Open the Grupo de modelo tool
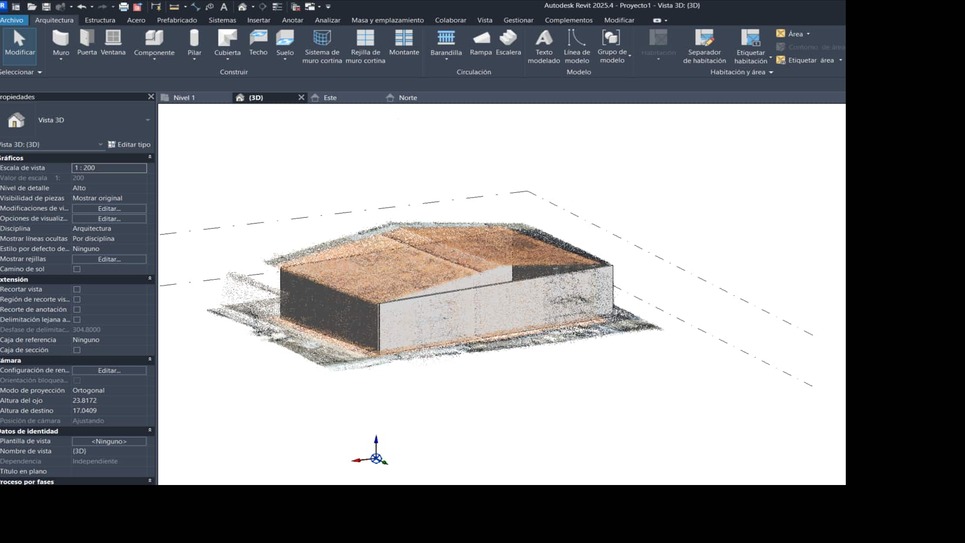The height and width of the screenshot is (543, 965). tap(612, 47)
